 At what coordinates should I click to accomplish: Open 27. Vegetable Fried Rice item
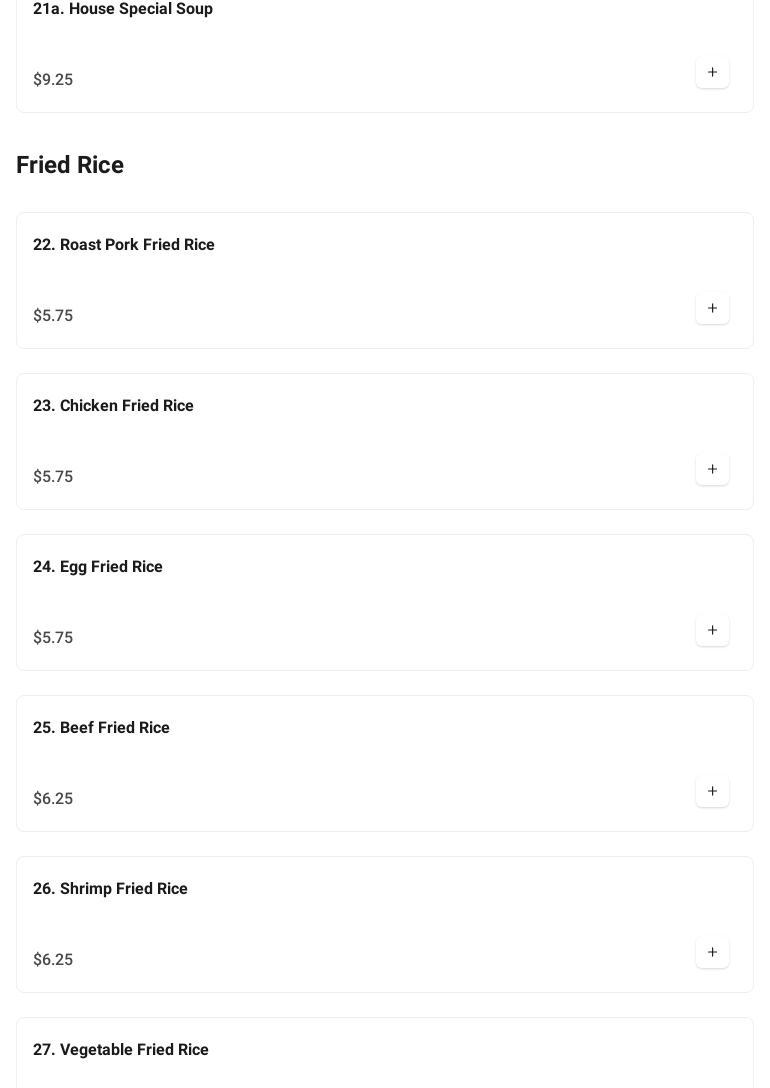[x=121, y=1050]
